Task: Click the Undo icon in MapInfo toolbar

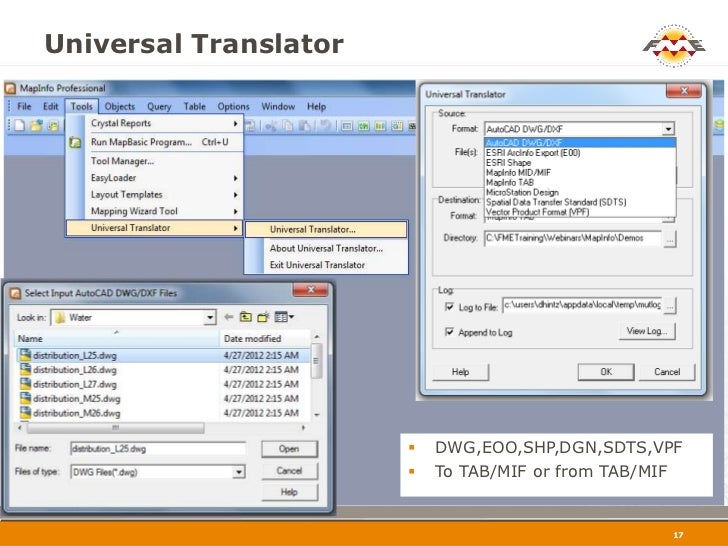Action: coord(325,125)
